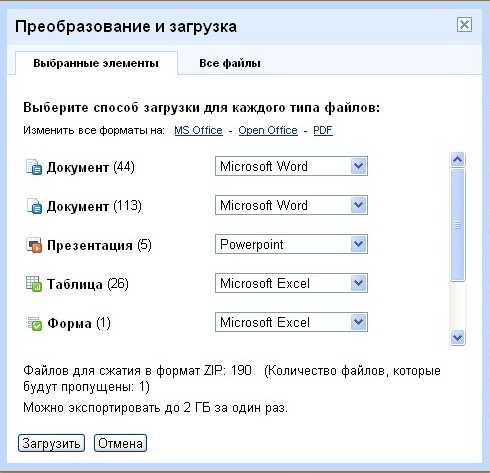The width and height of the screenshot is (490, 473).
Task: Click the scrollbar down arrow
Action: (x=458, y=338)
